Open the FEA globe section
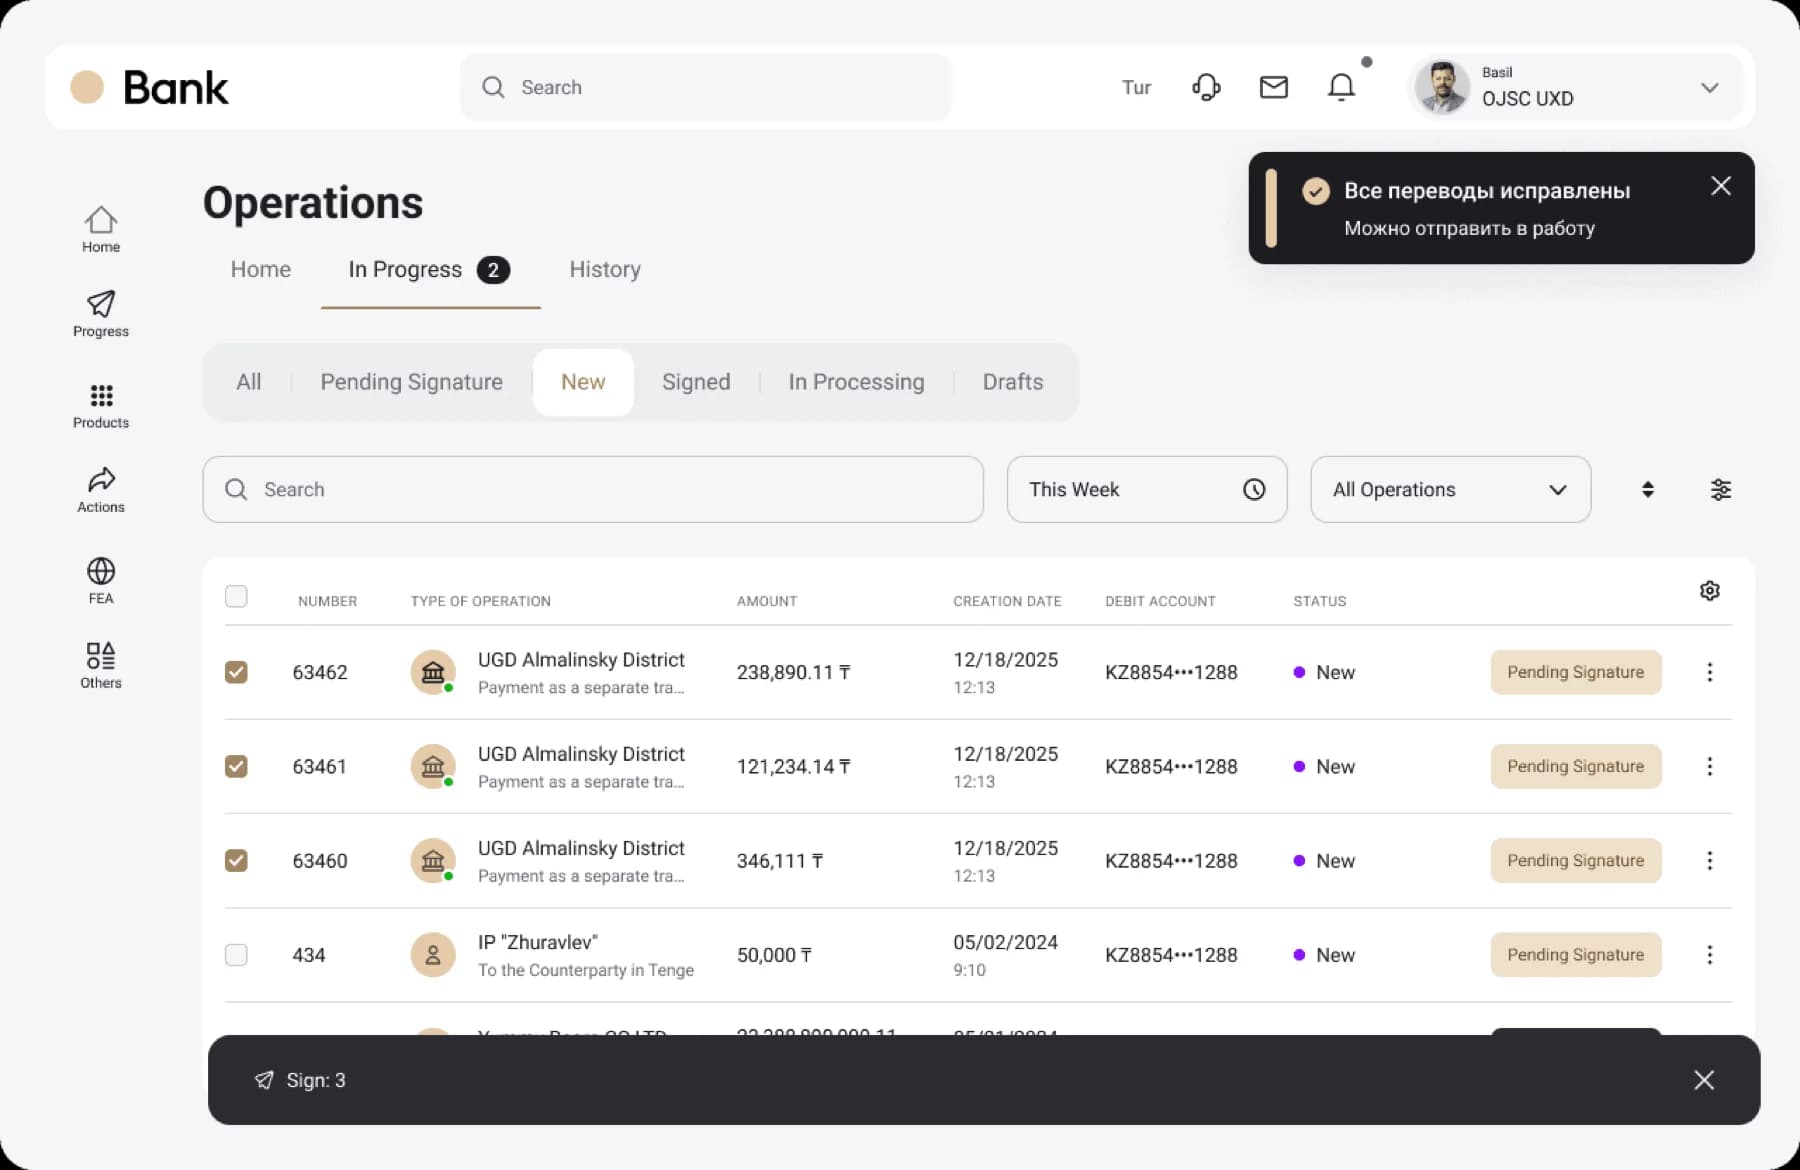The image size is (1800, 1170). [100, 578]
